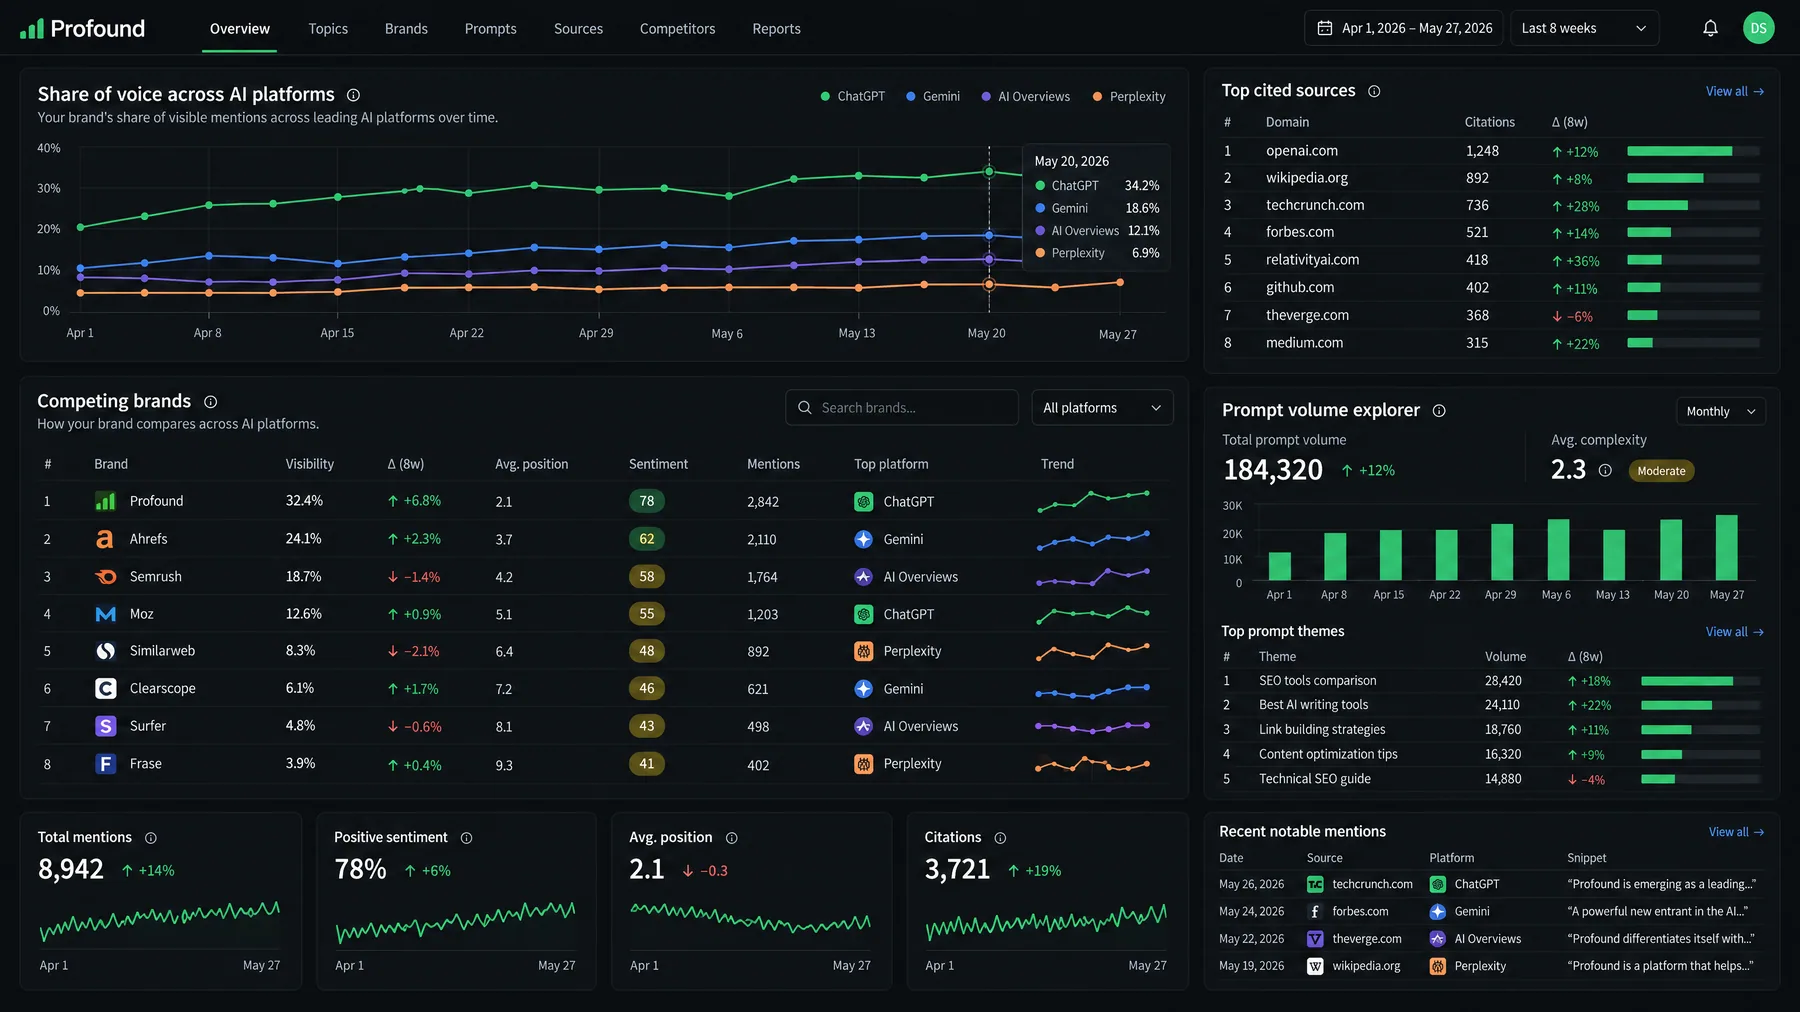Open the DS user avatar menu
This screenshot has height=1012, width=1800.
click(x=1758, y=28)
